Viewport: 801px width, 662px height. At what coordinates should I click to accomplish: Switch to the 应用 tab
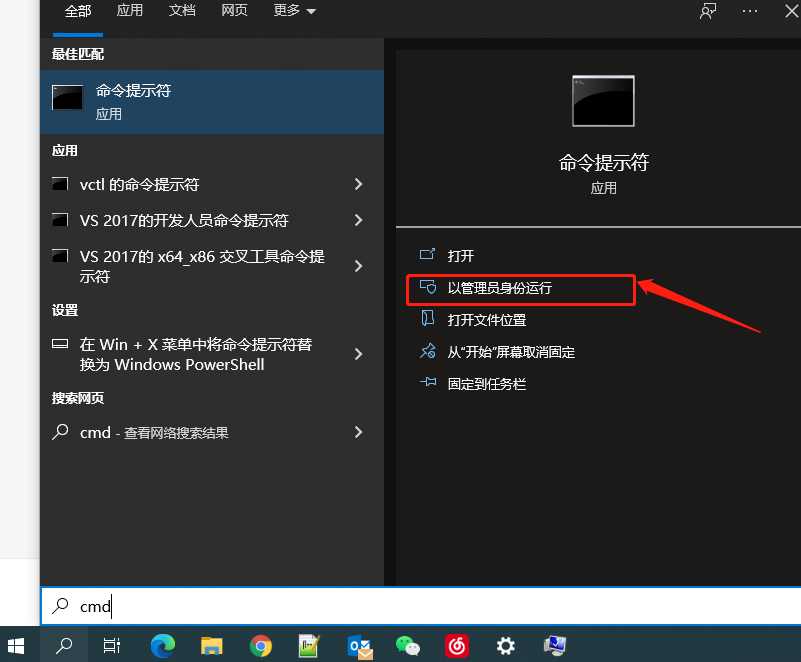coord(129,13)
